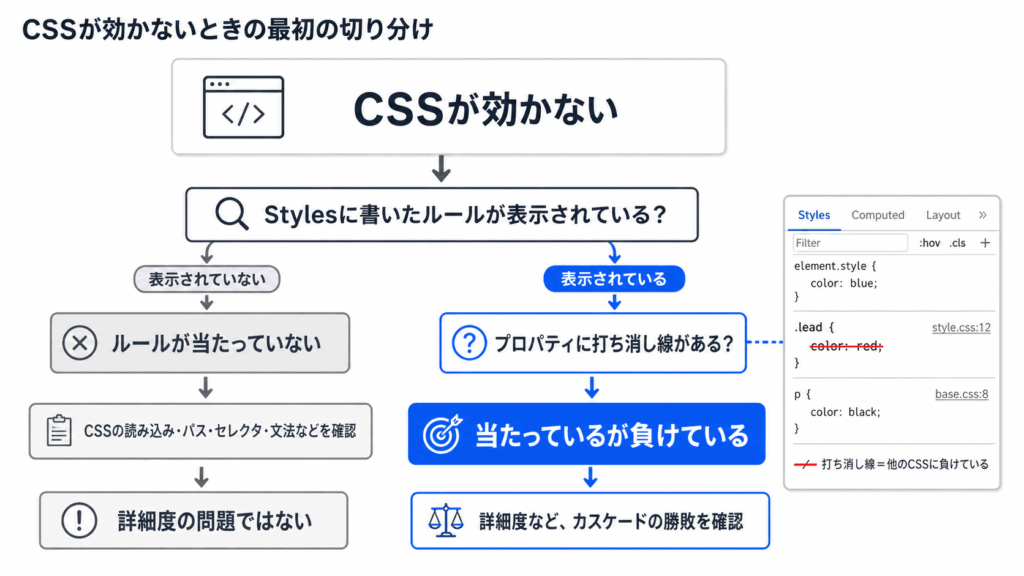Open the Layout tab
The height and width of the screenshot is (576, 1024).
click(x=943, y=215)
